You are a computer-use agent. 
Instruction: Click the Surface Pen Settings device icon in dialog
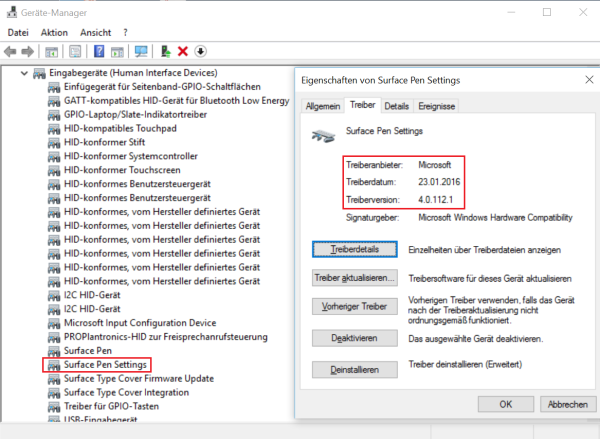323,135
